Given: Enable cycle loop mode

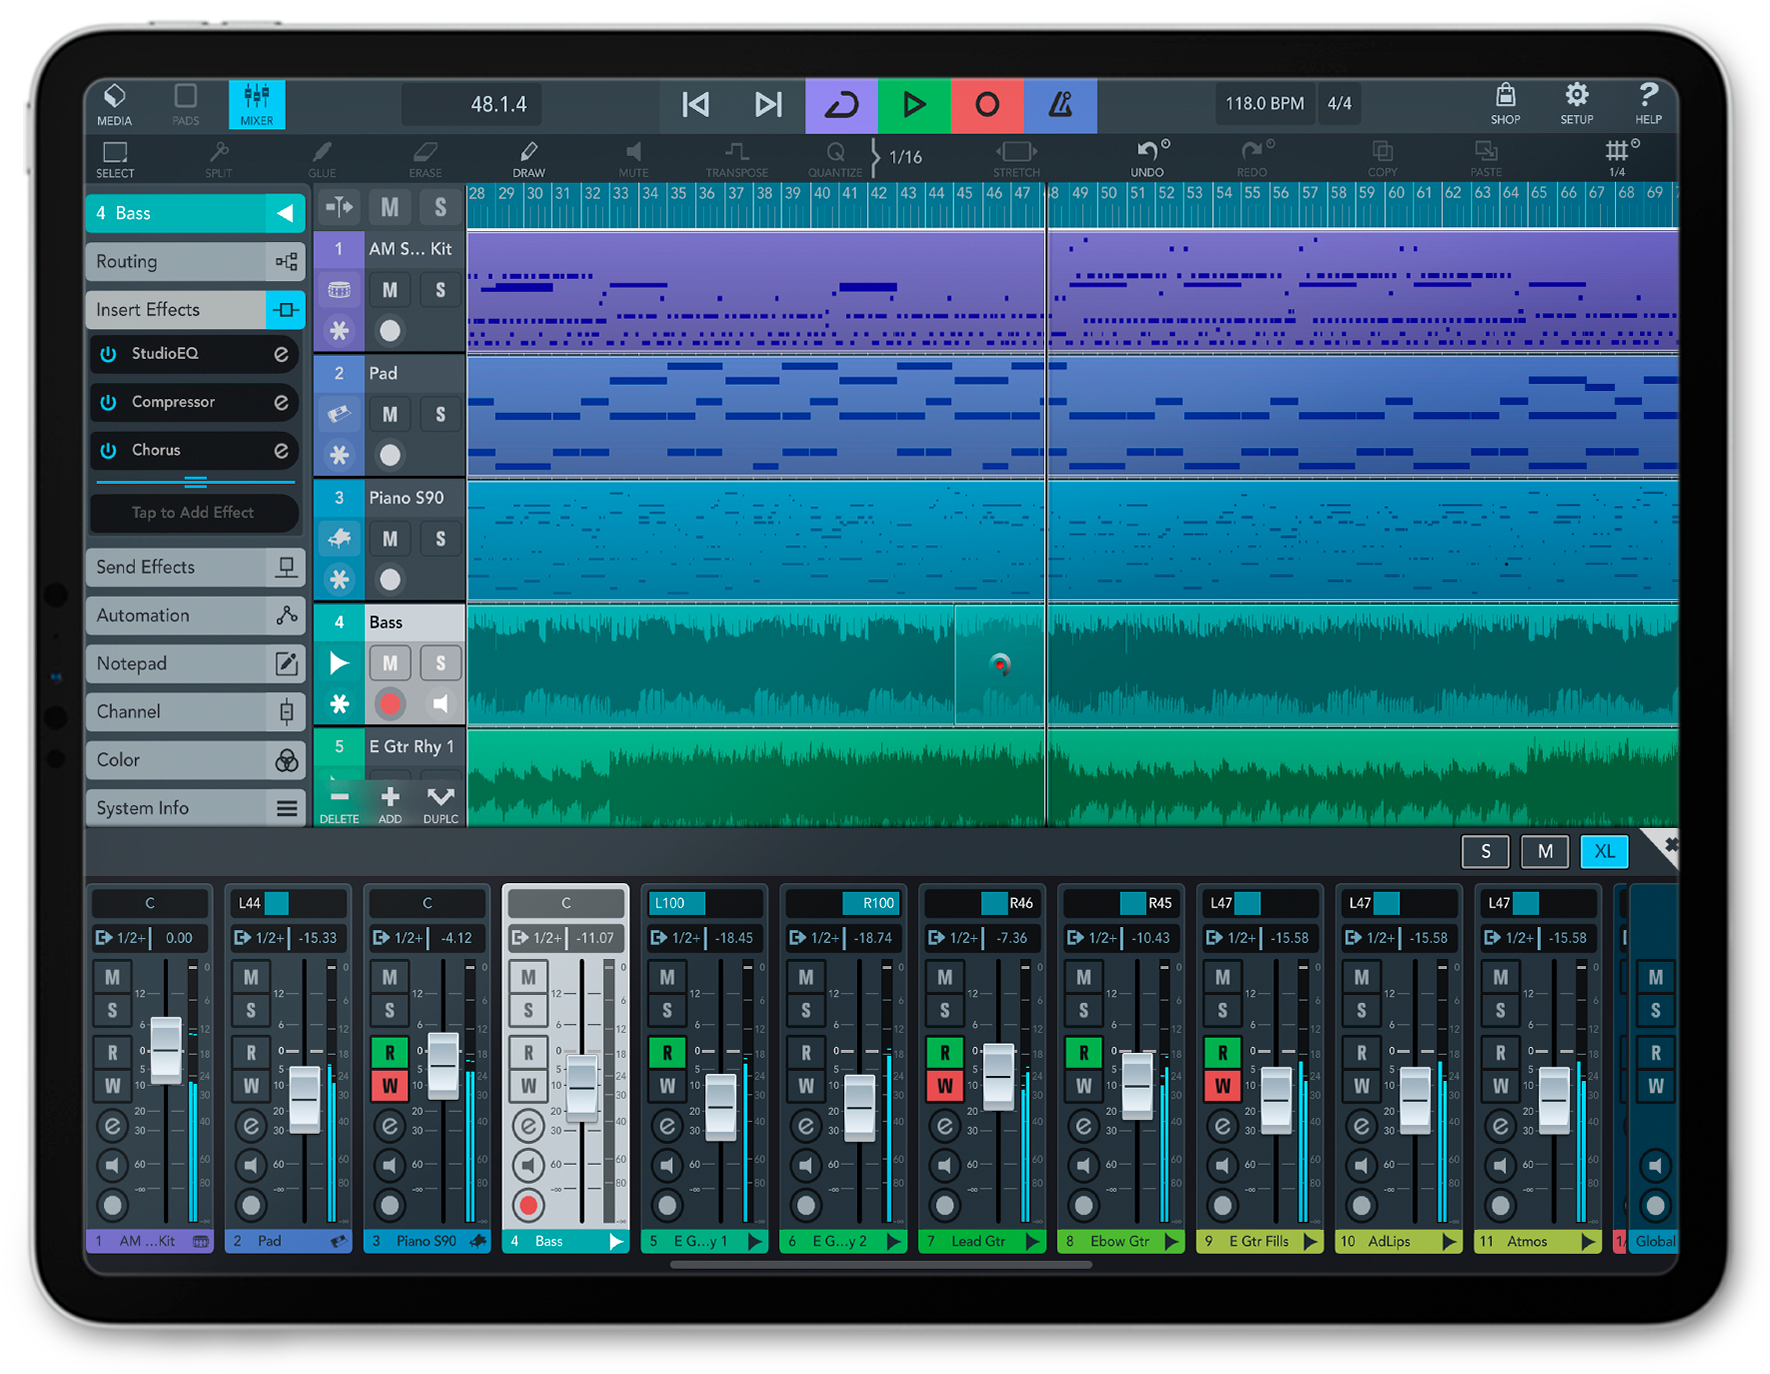Looking at the screenshot, I should pos(841,105).
